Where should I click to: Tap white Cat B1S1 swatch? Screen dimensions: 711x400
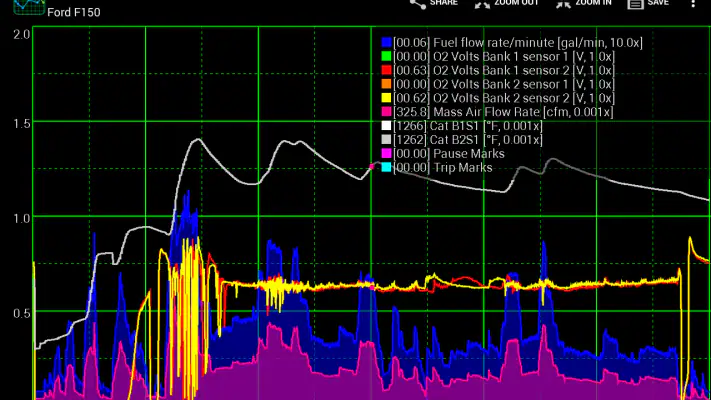pyautogui.click(x=386, y=126)
